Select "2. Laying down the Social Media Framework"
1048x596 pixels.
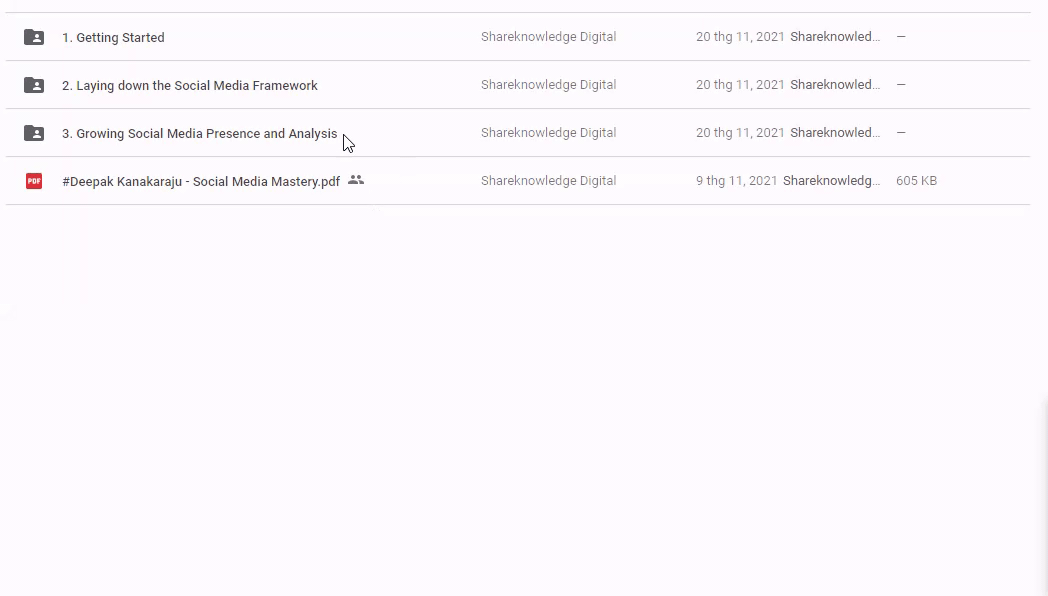[190, 85]
